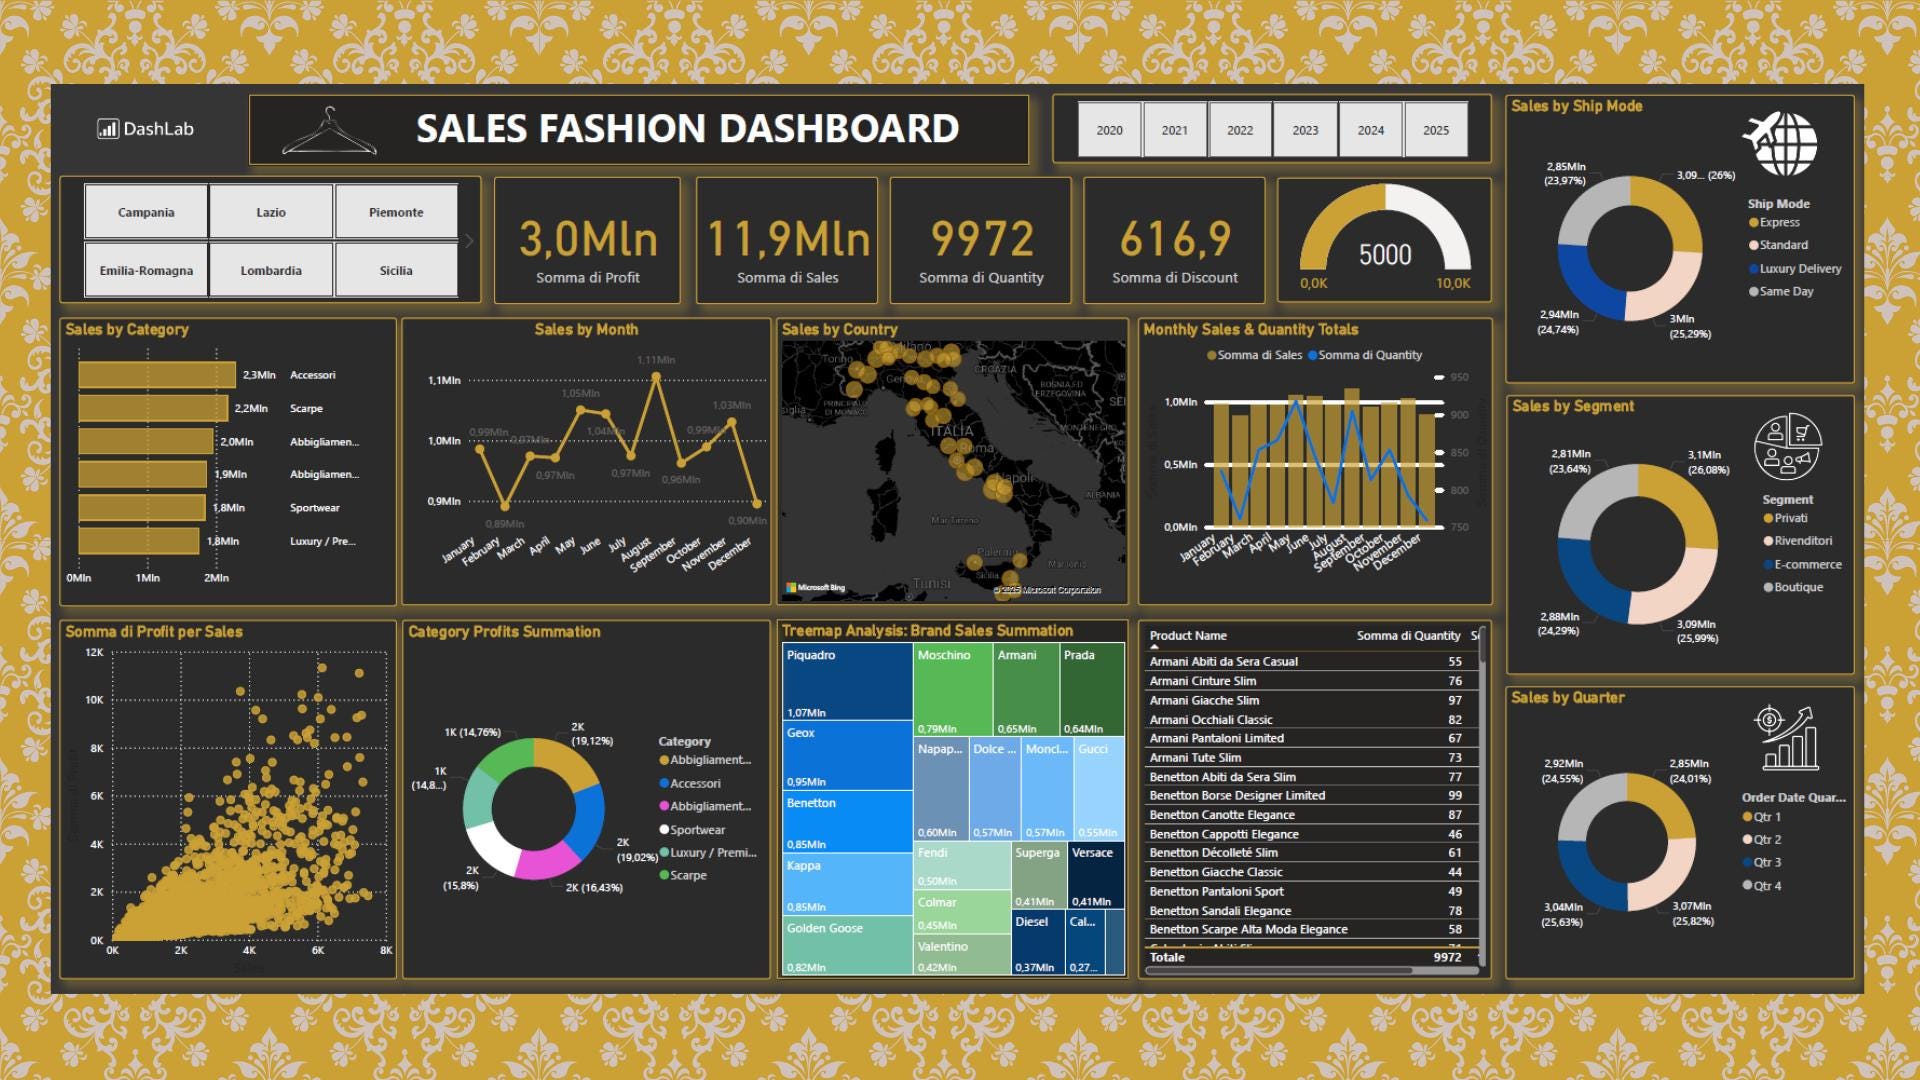The image size is (1920, 1080).
Task: Click the 5000 gauge chart
Action: click(1385, 241)
